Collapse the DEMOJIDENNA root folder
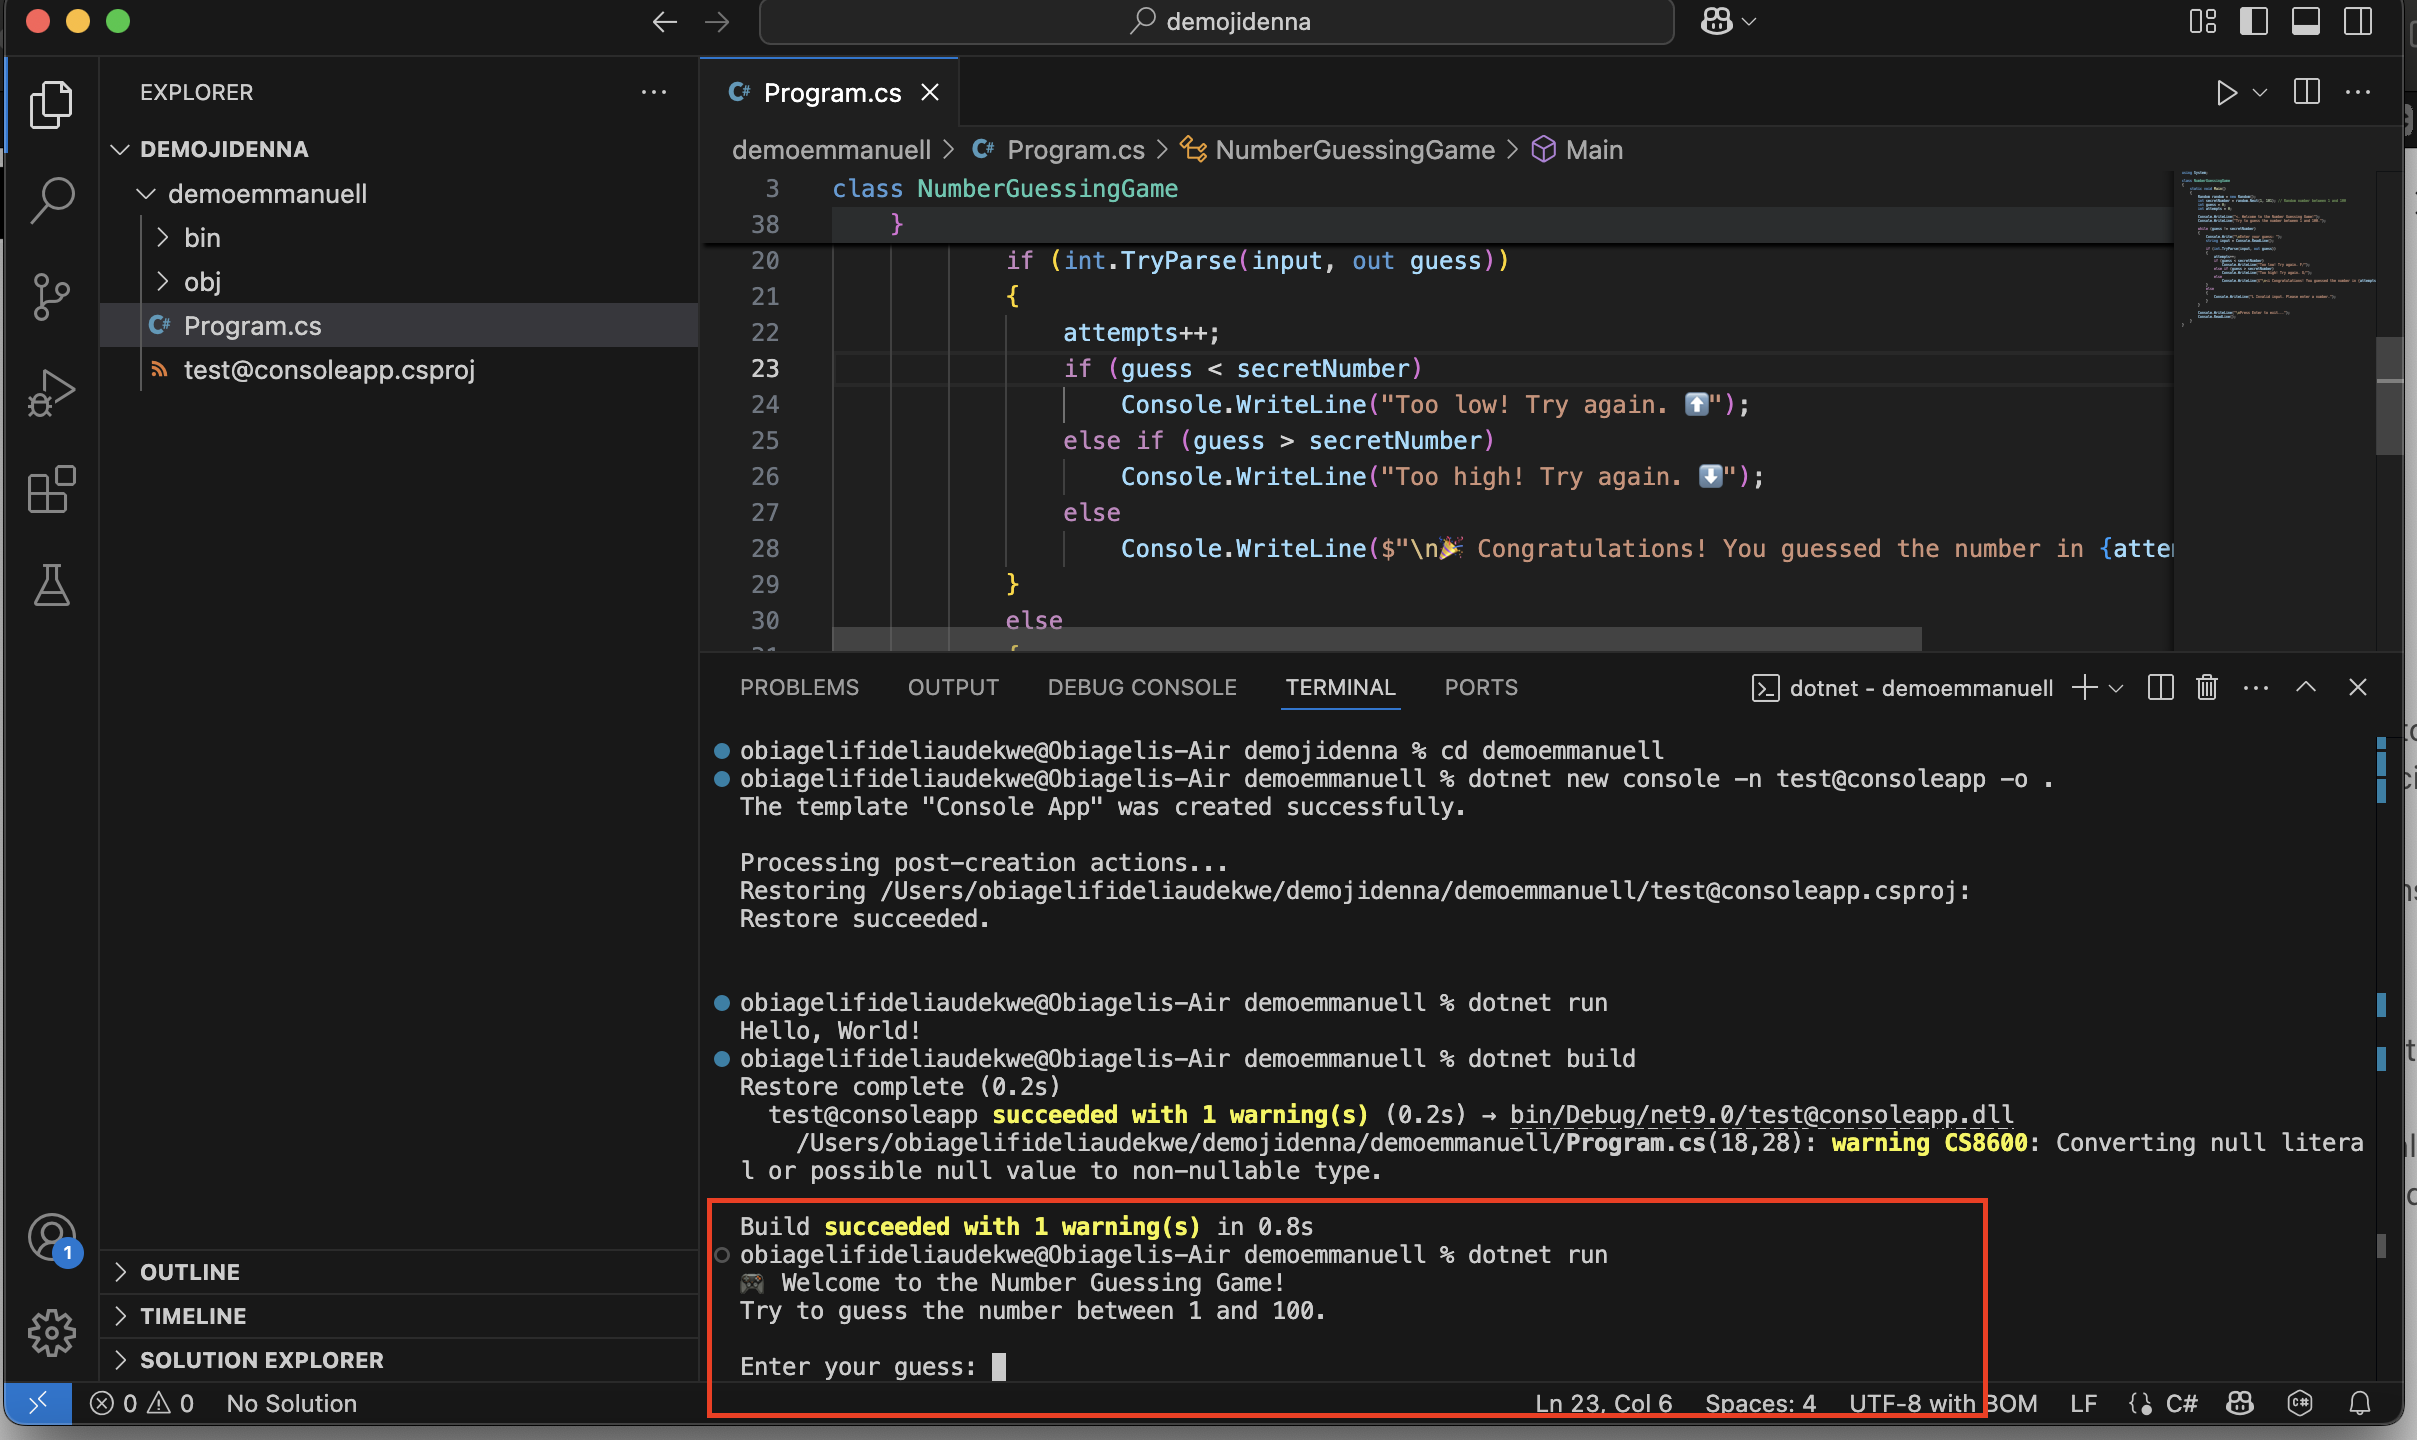Viewport: 2417px width, 1440px height. coord(120,150)
